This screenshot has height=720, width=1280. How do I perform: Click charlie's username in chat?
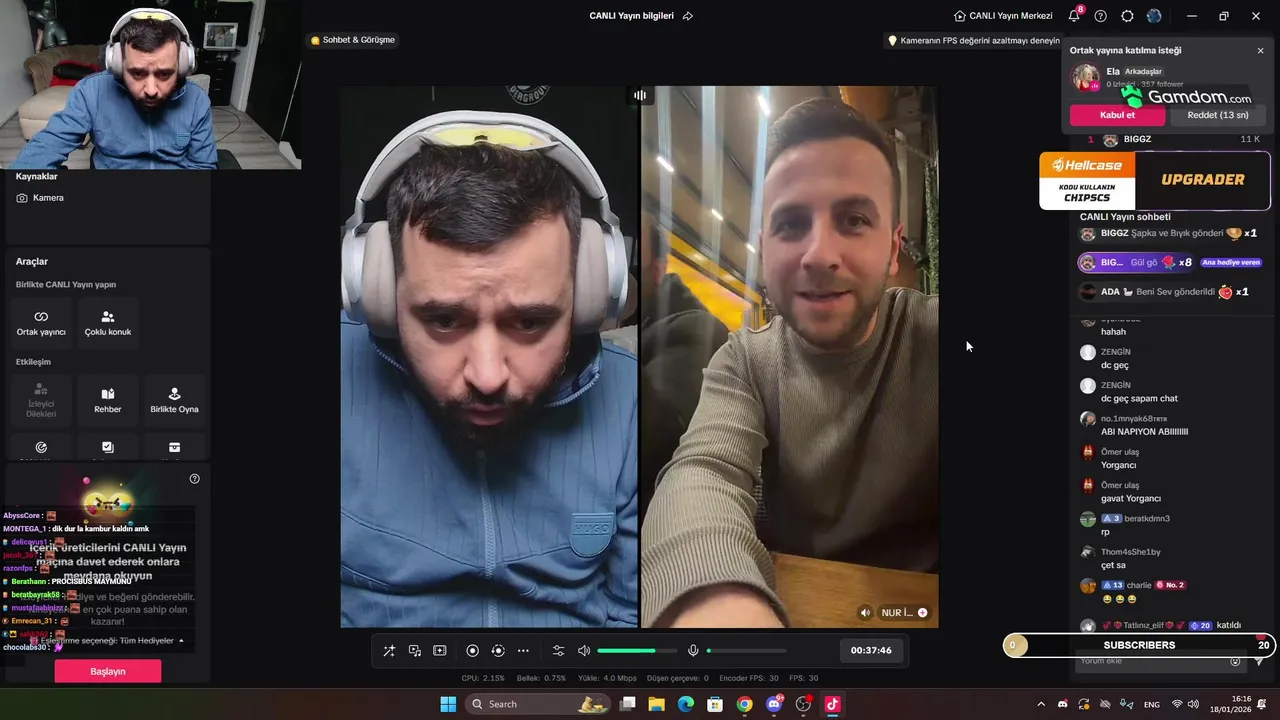(1139, 585)
